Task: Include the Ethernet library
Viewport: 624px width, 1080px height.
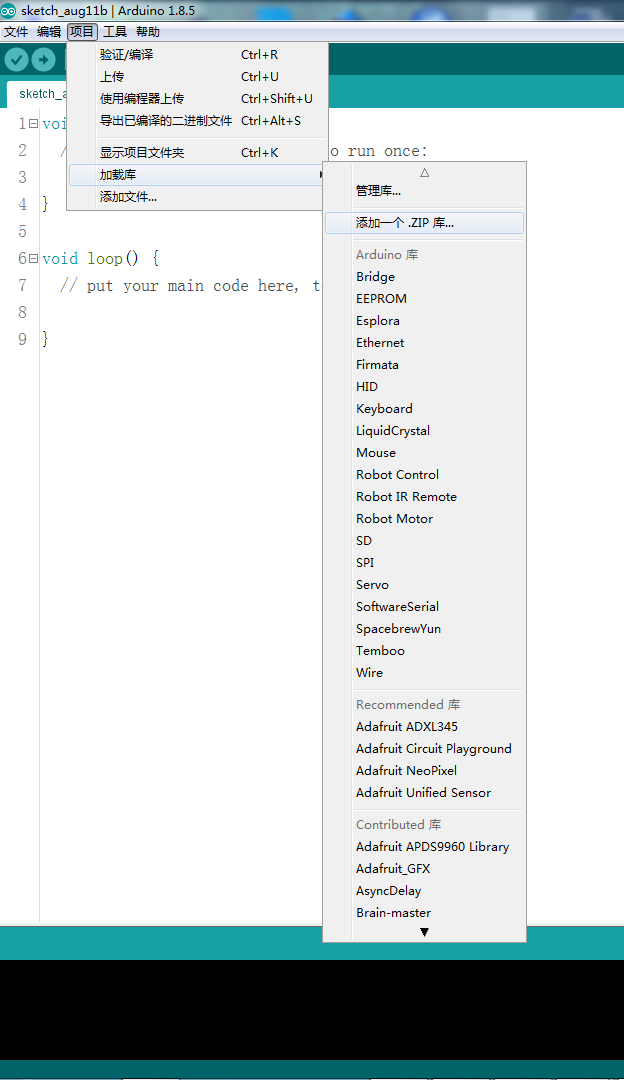Action: tap(424, 343)
